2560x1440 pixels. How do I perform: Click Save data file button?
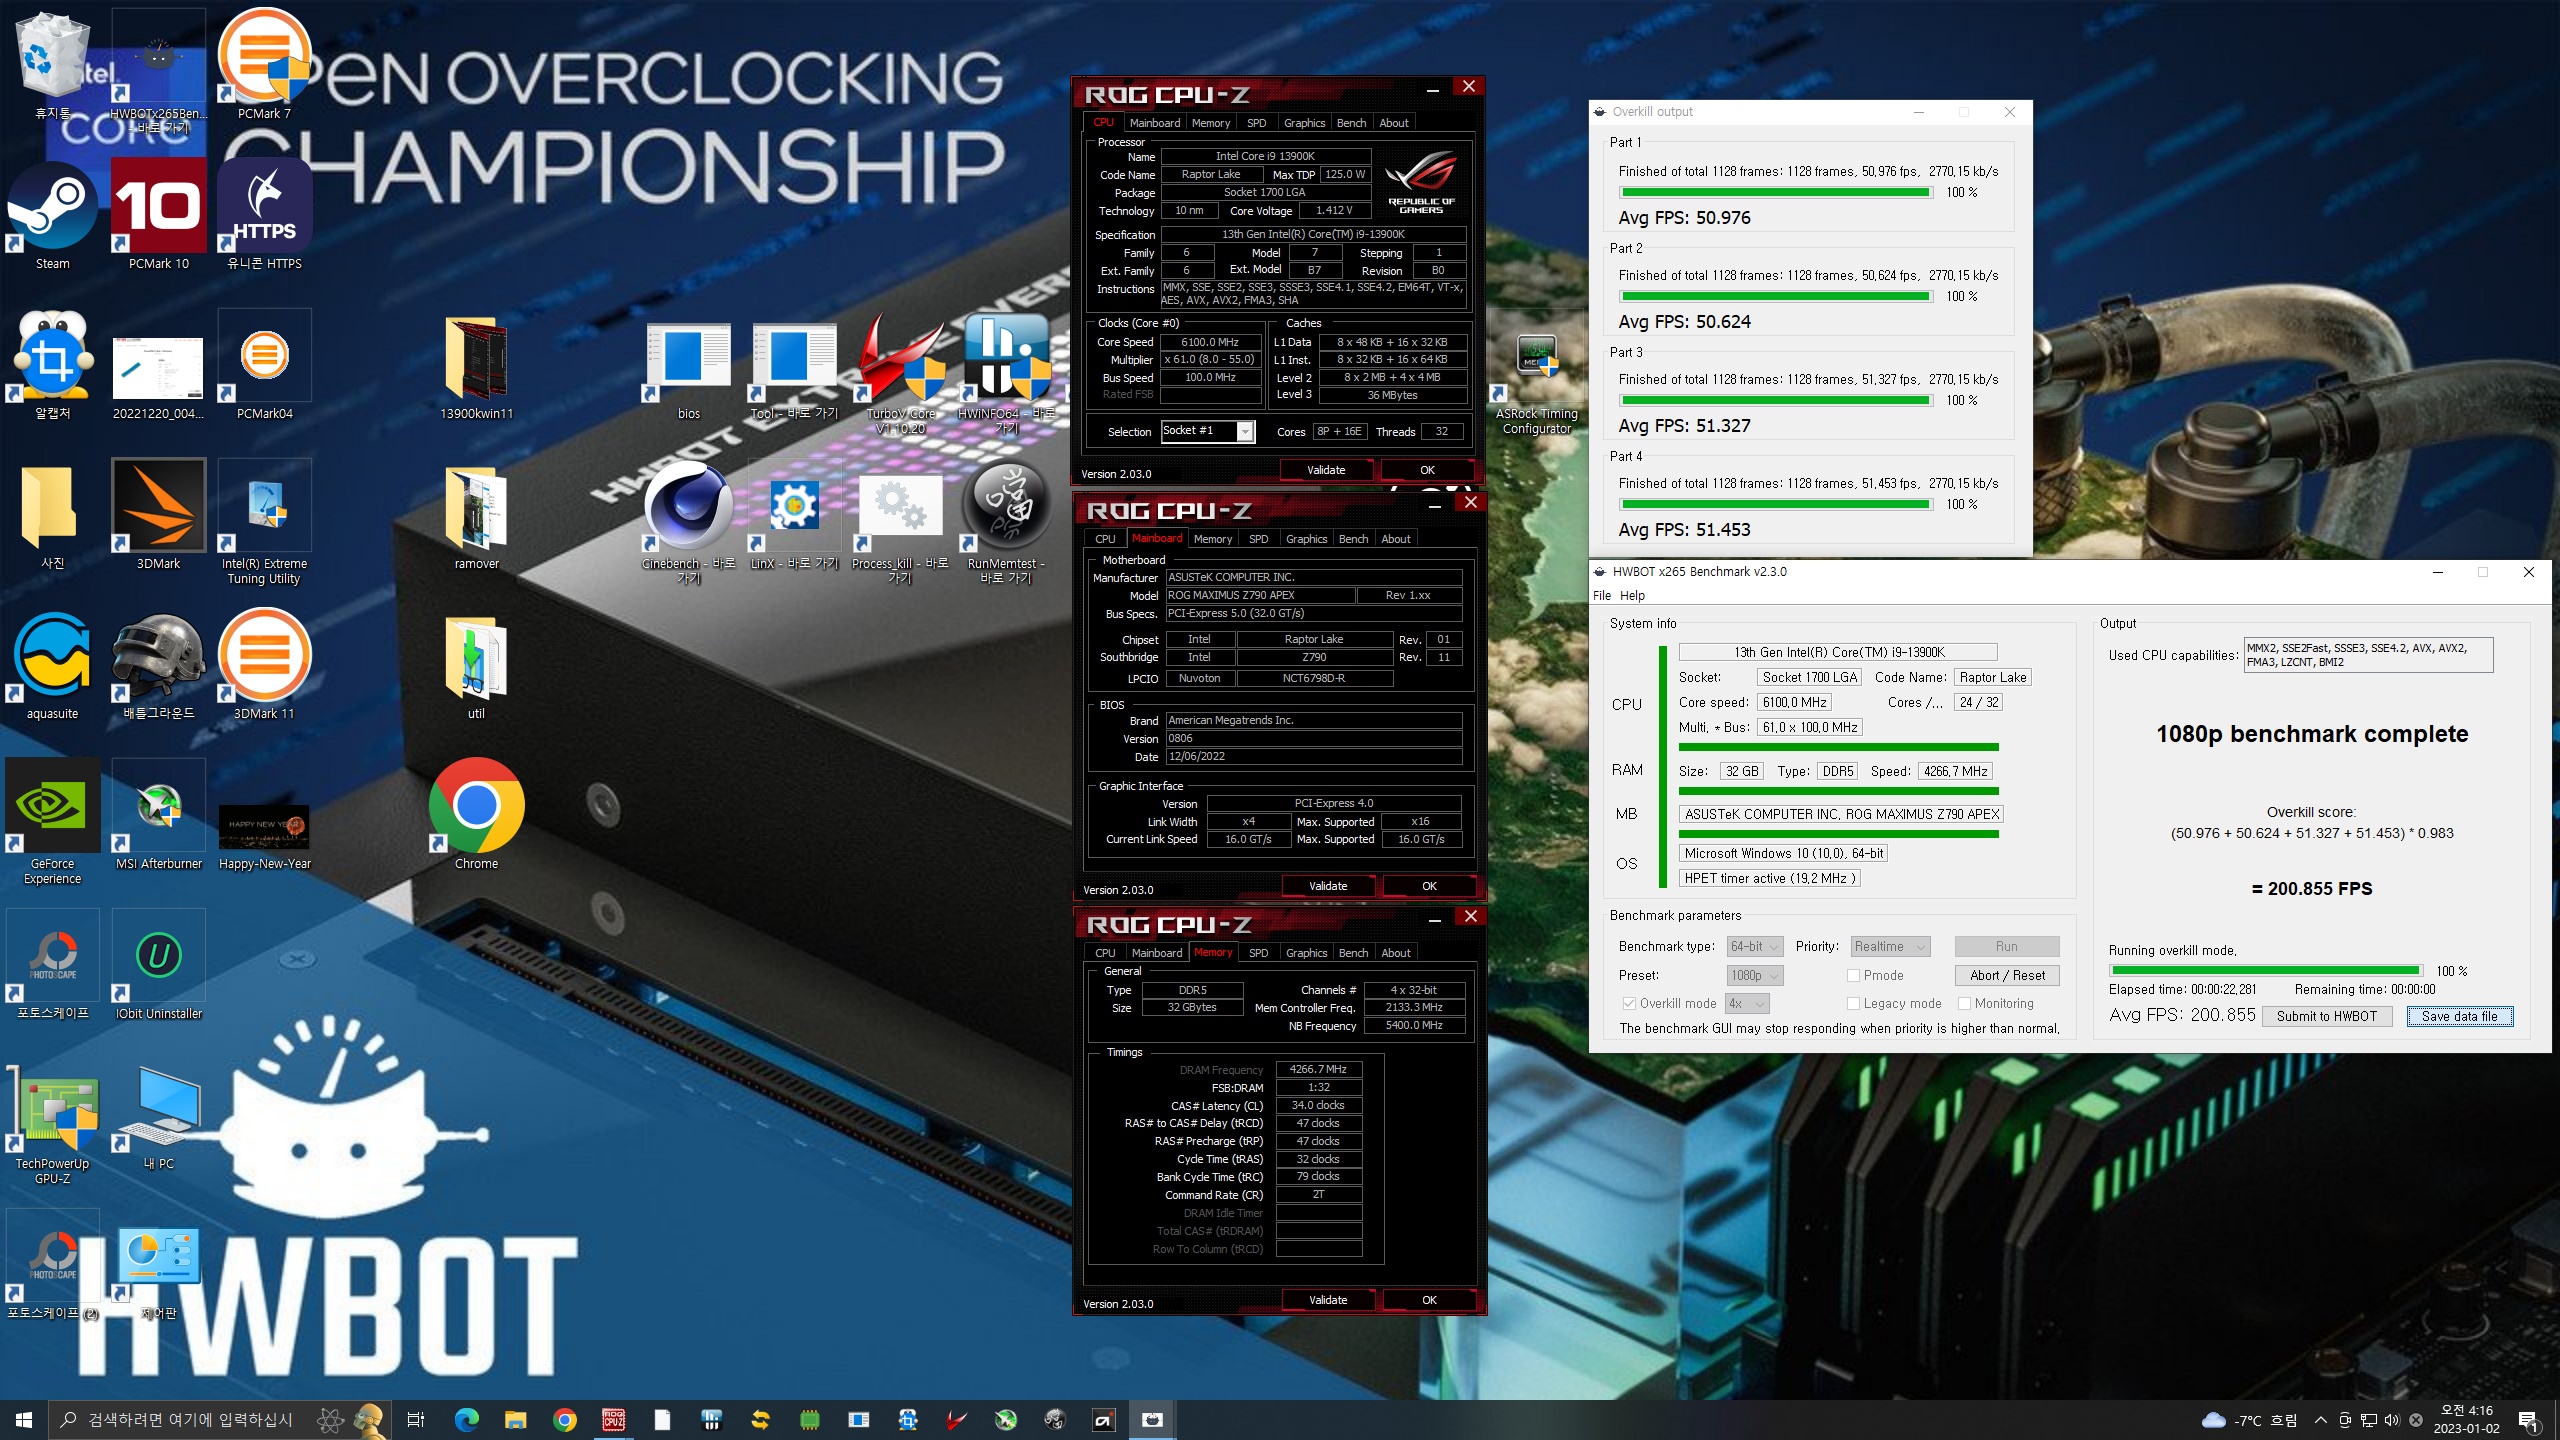pyautogui.click(x=2459, y=1016)
